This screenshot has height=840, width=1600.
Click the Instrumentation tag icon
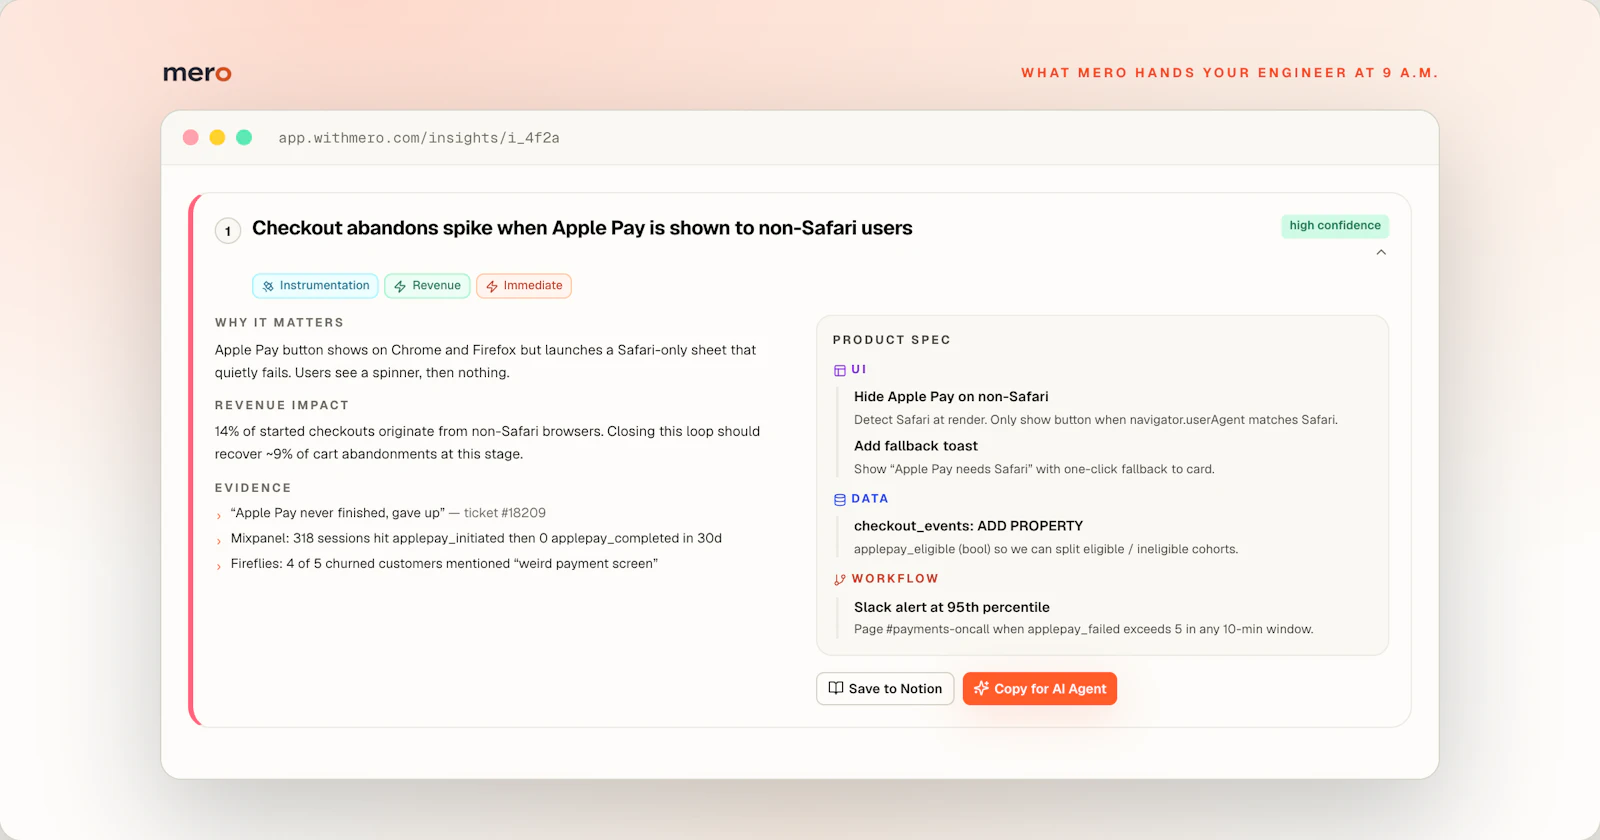(x=268, y=286)
